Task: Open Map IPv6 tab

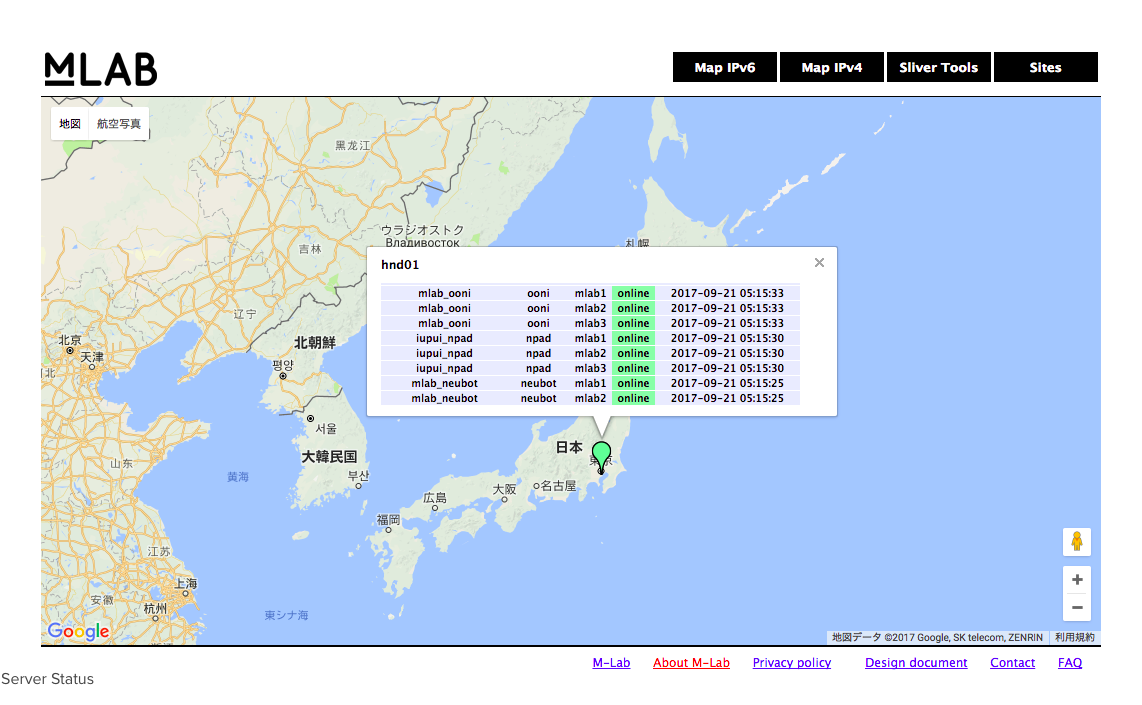Action: coord(725,67)
